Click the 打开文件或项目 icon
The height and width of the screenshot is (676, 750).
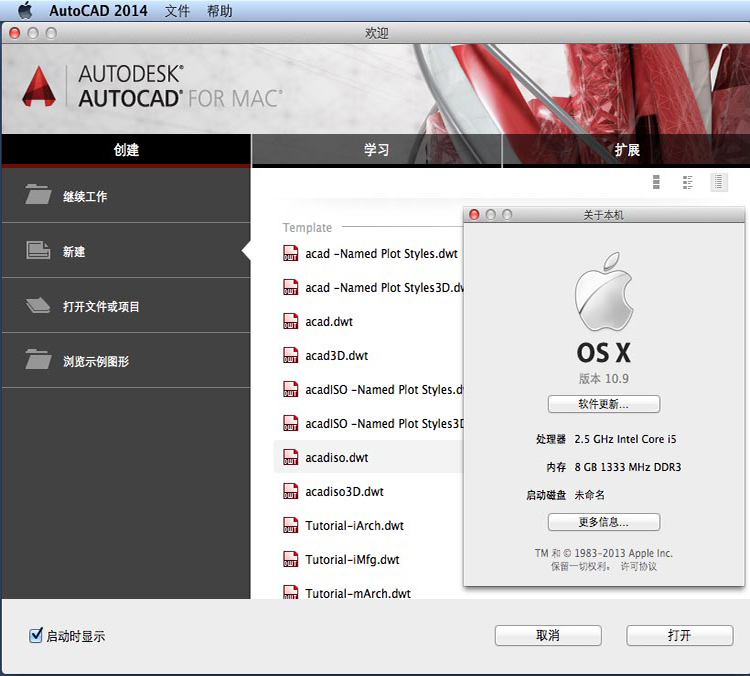[x=38, y=305]
